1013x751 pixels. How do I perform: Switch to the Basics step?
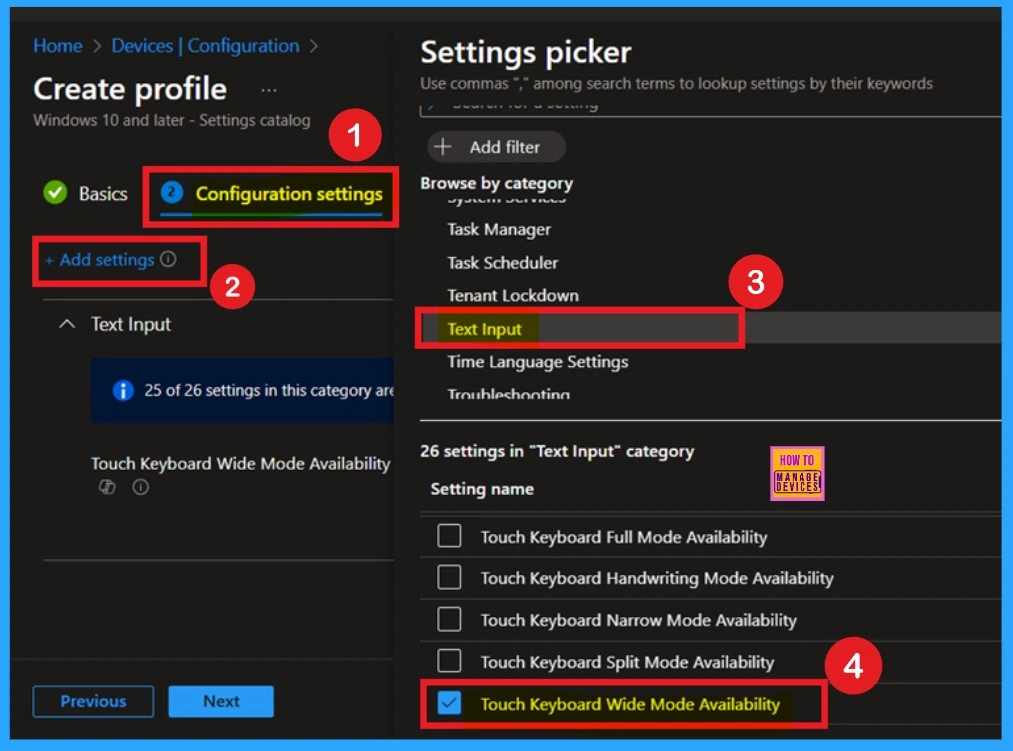tap(103, 193)
